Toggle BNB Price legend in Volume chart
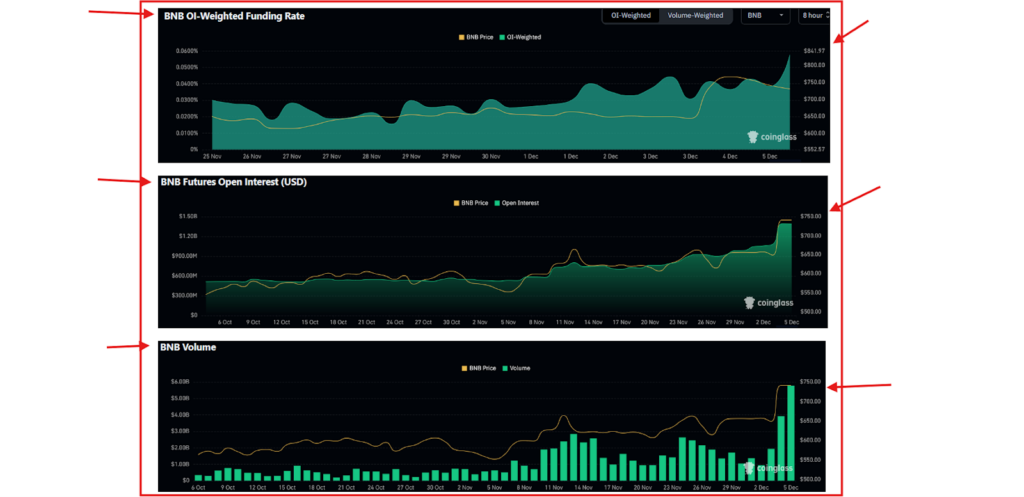 478,368
